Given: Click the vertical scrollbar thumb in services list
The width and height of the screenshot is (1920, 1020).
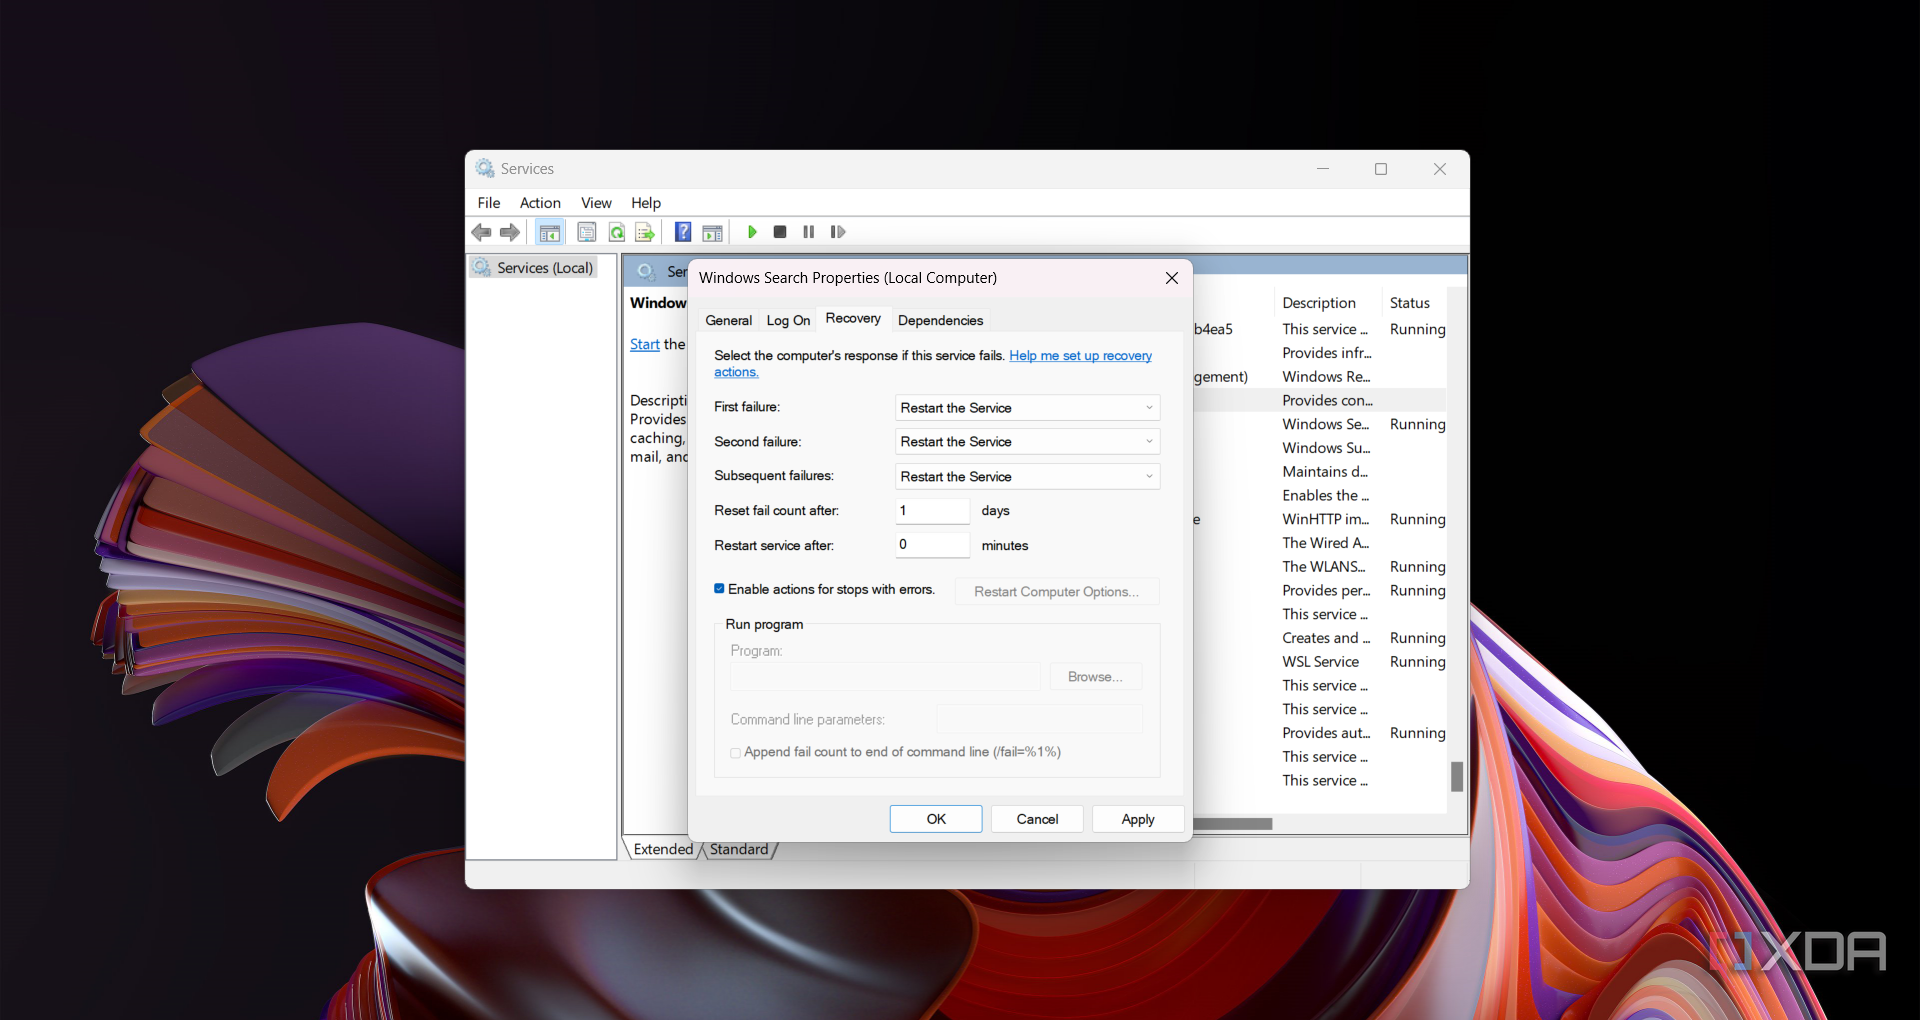Looking at the screenshot, I should point(1457,776).
